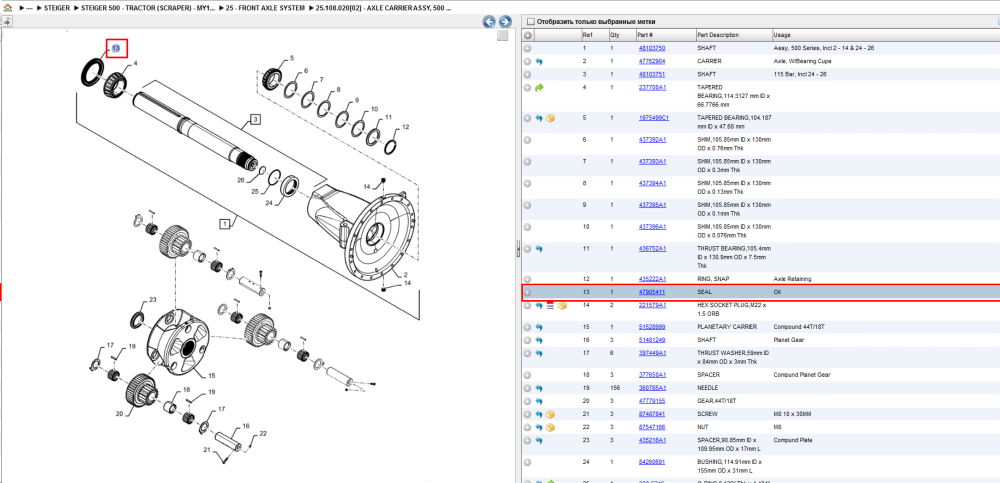1000x483 pixels.
Task: Click 'Axle Retaining' usage text
Action: pyautogui.click(x=791, y=279)
